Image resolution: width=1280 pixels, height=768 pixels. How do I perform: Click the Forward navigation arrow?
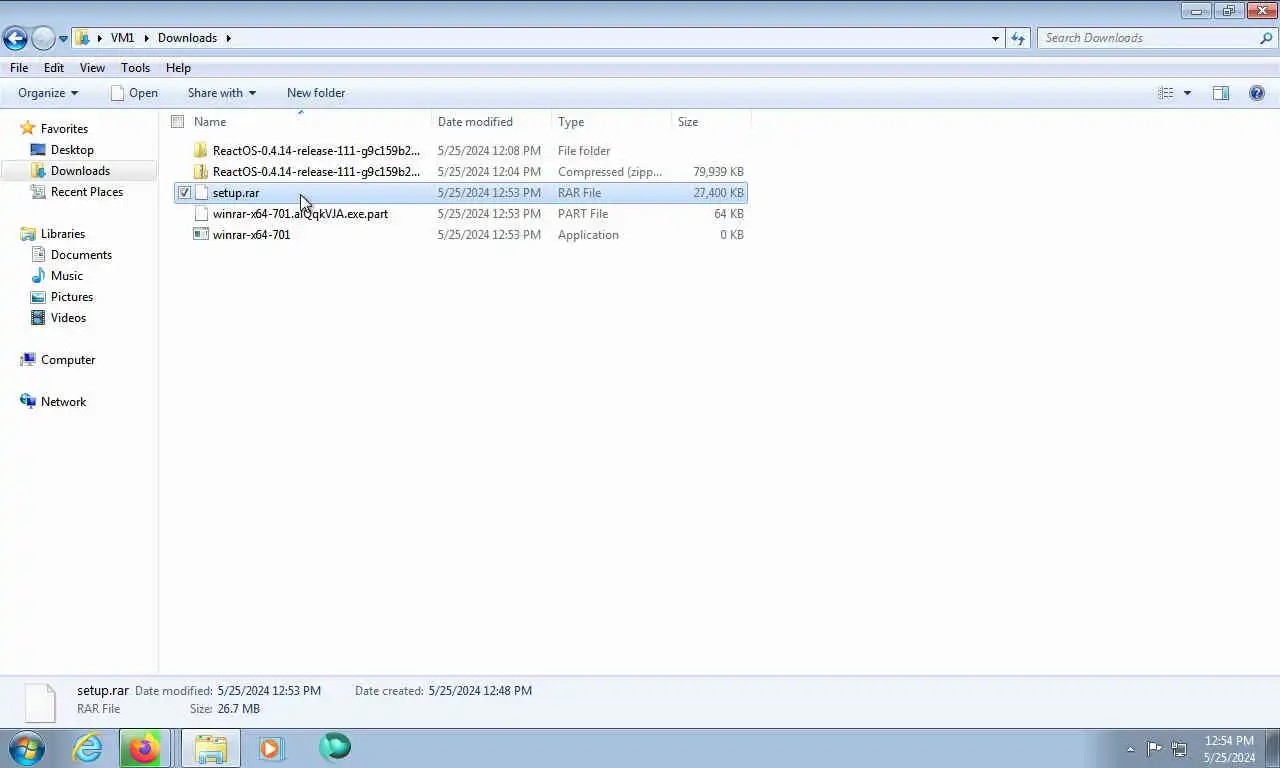click(43, 38)
